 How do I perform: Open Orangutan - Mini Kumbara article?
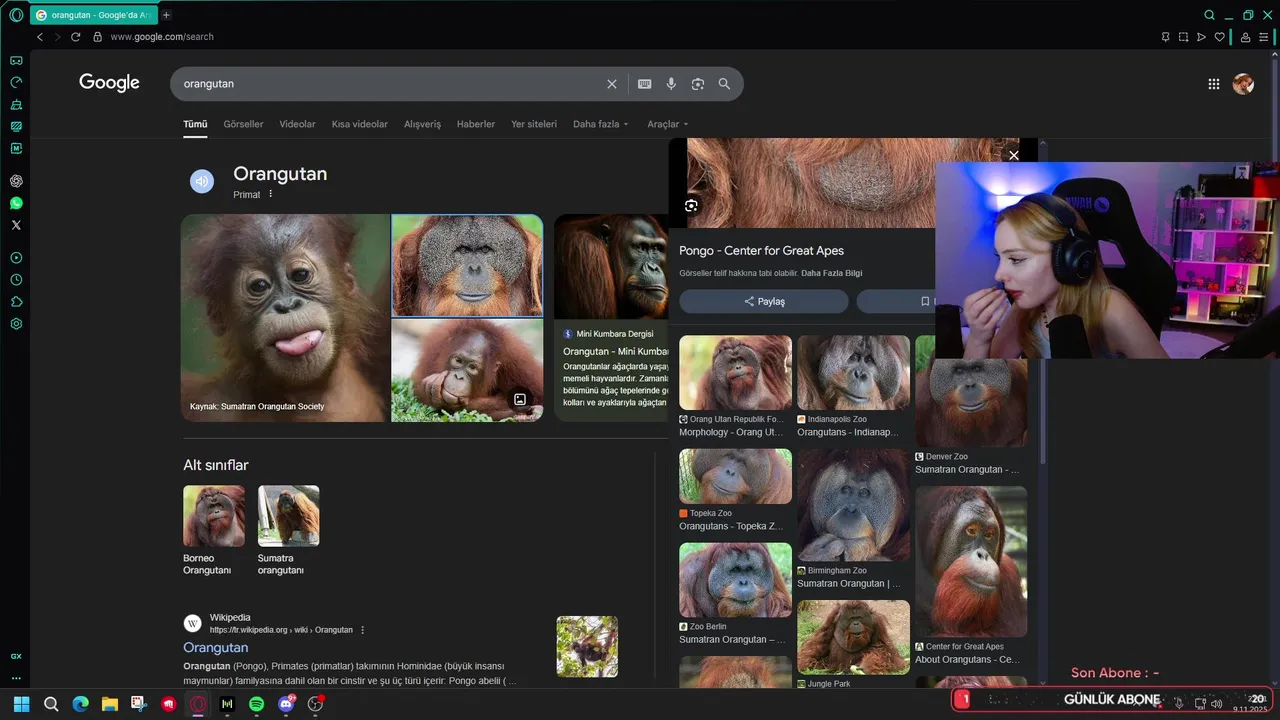(x=615, y=352)
